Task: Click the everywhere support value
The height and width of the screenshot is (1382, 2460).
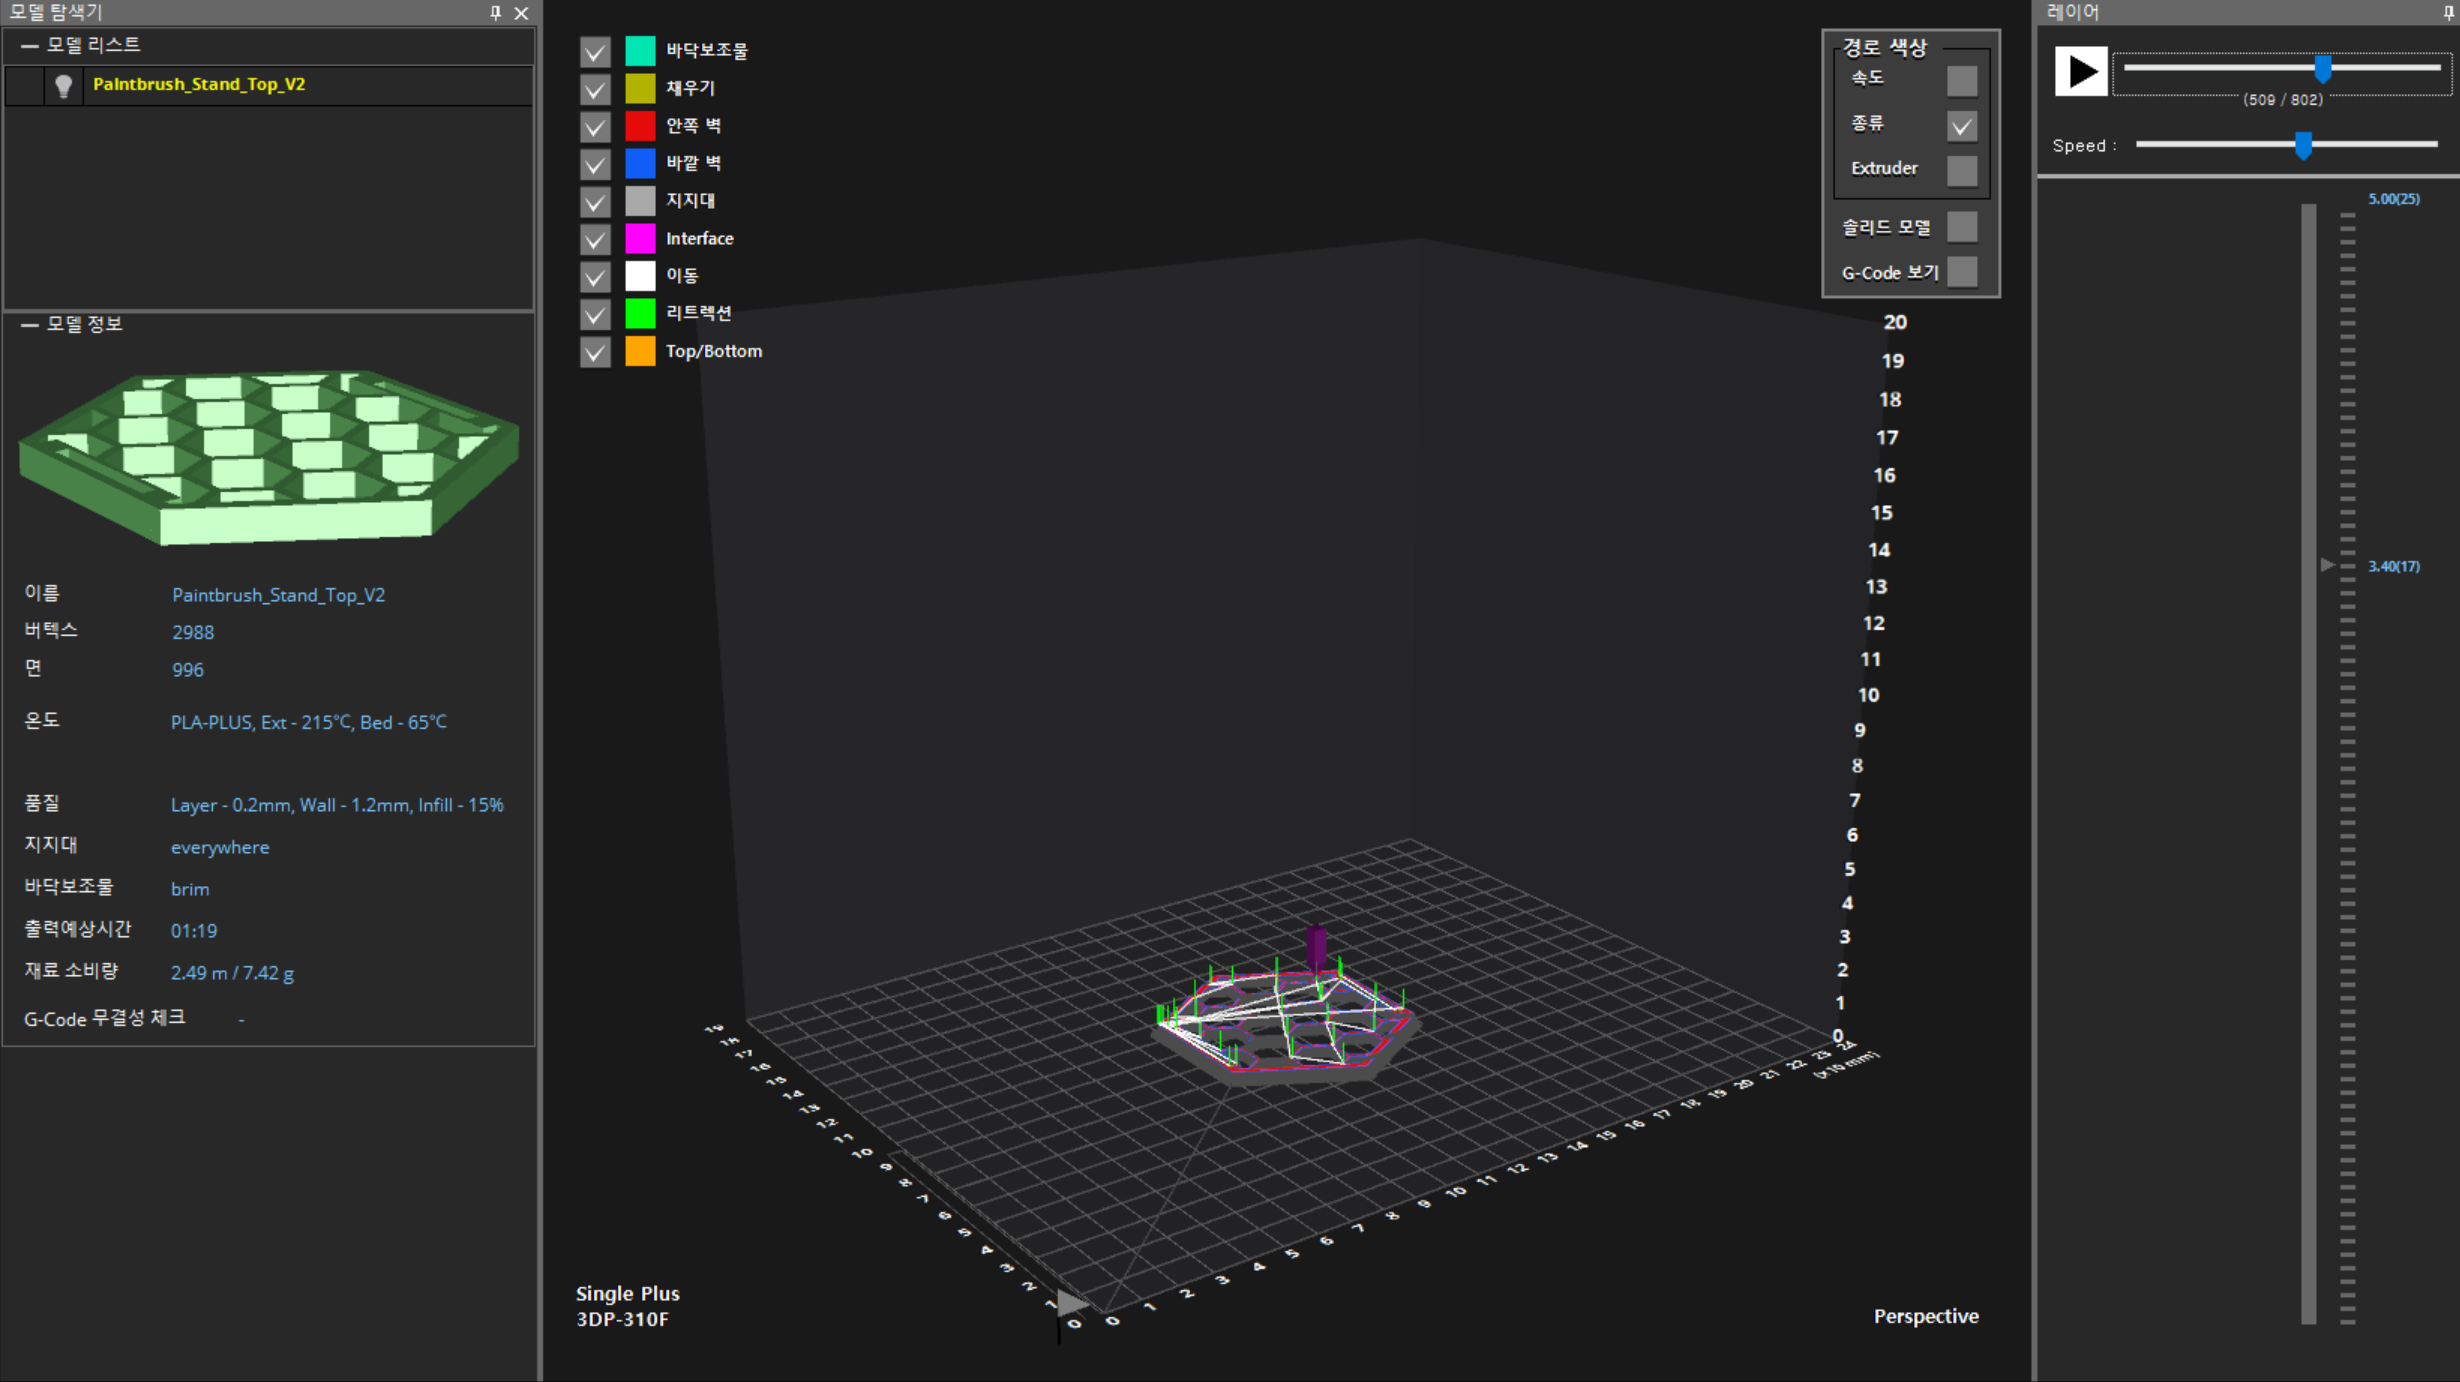Action: (220, 847)
